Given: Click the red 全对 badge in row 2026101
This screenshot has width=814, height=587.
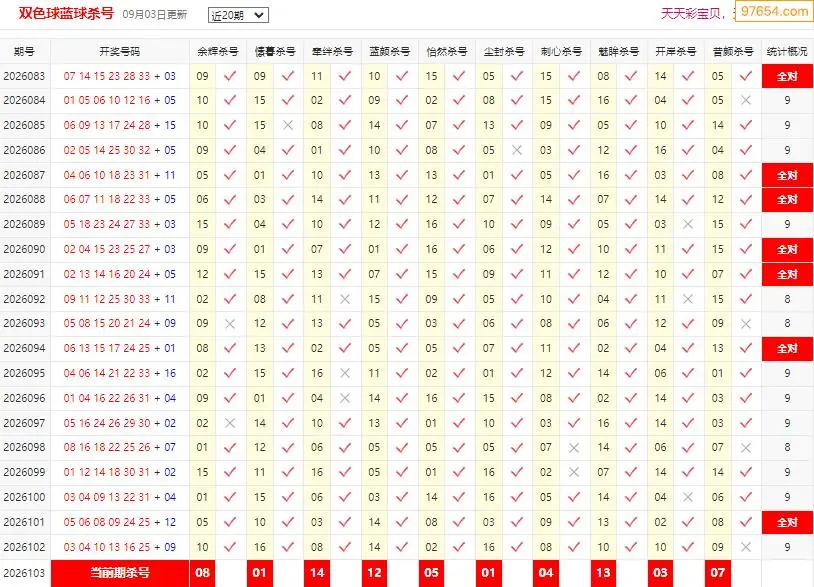Looking at the screenshot, I should [787, 522].
